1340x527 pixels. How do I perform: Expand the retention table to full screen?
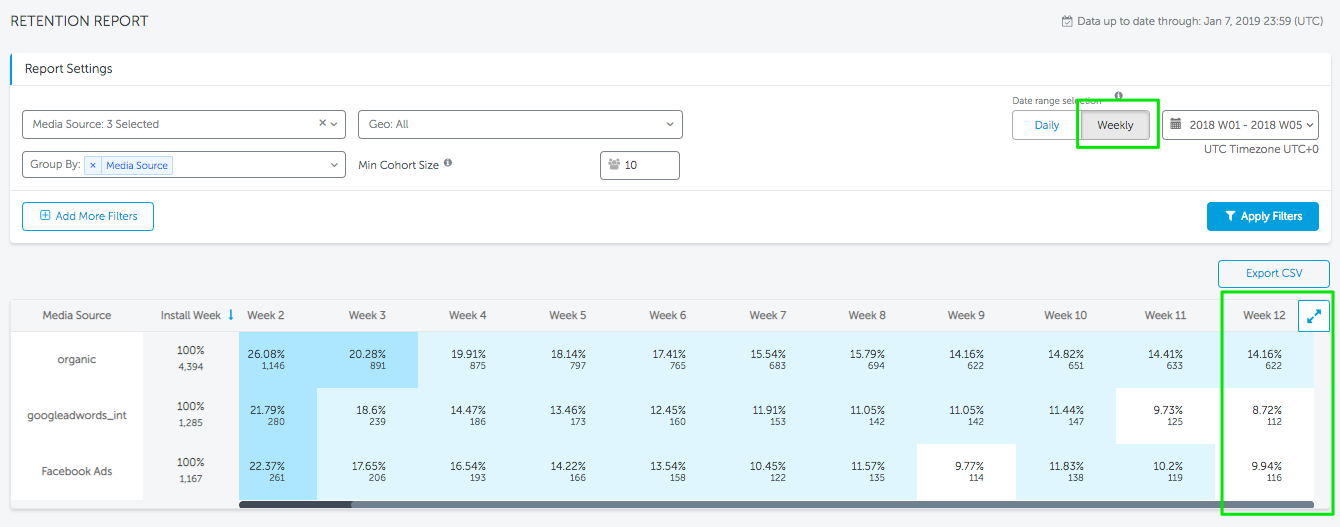(1313, 316)
